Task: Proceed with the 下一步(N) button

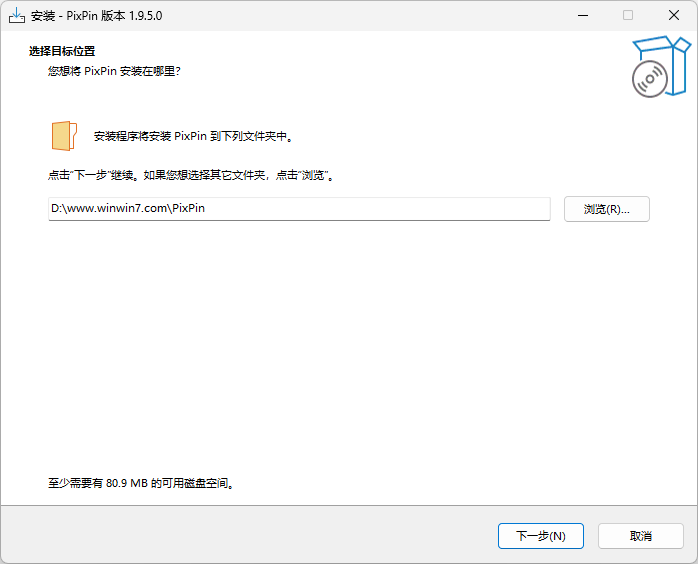Action: (540, 536)
